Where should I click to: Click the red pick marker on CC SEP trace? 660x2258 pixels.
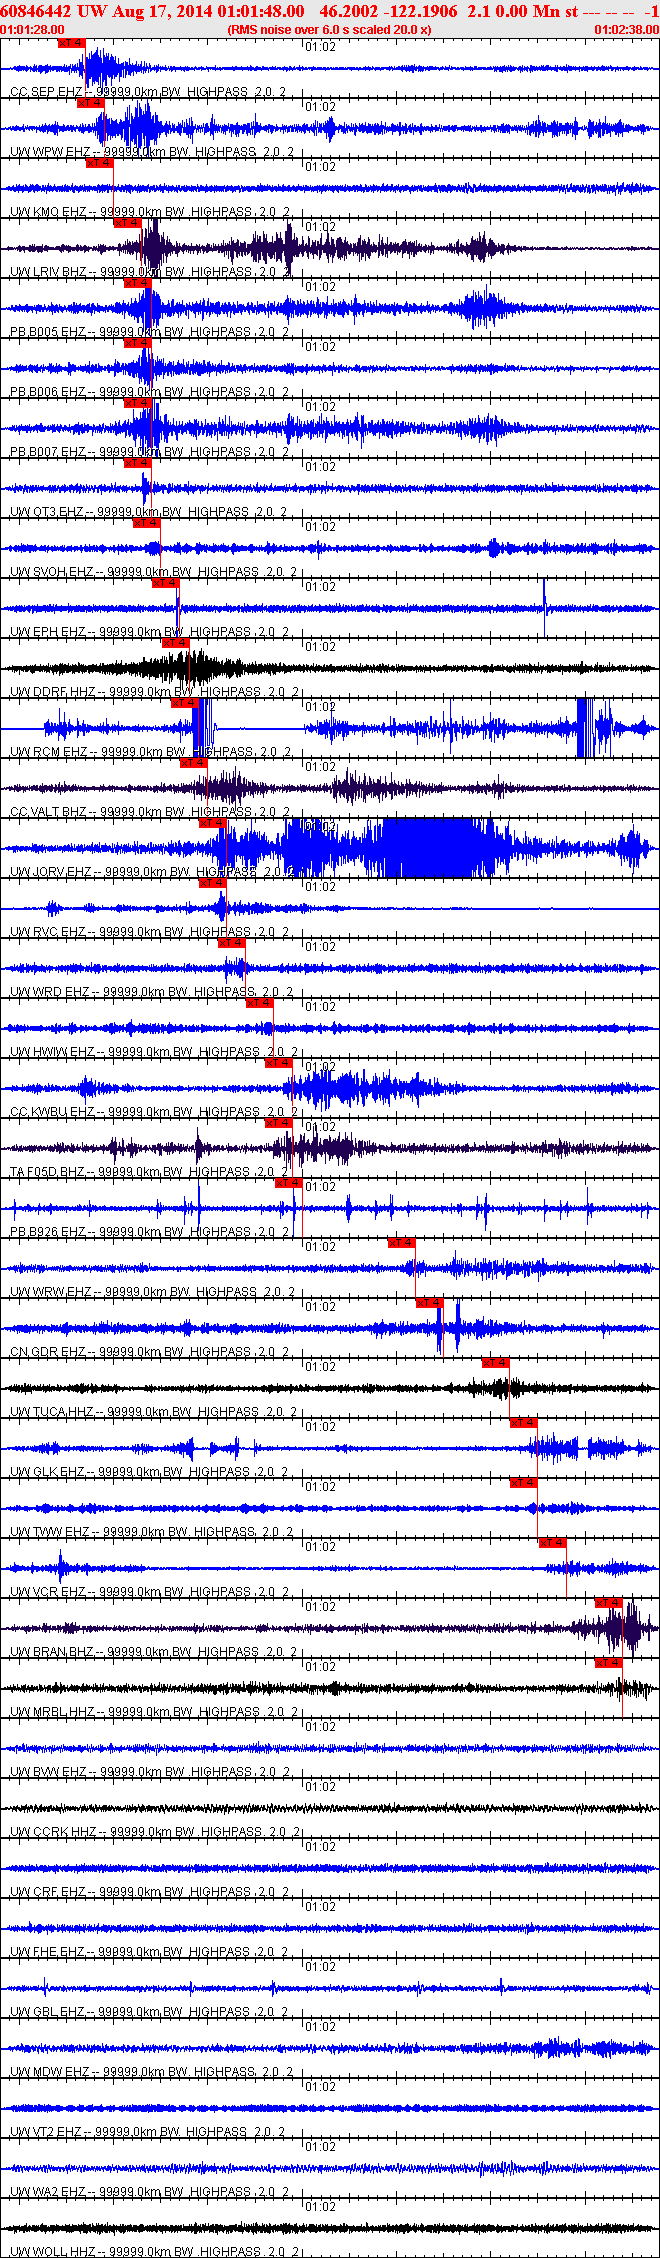coord(72,43)
